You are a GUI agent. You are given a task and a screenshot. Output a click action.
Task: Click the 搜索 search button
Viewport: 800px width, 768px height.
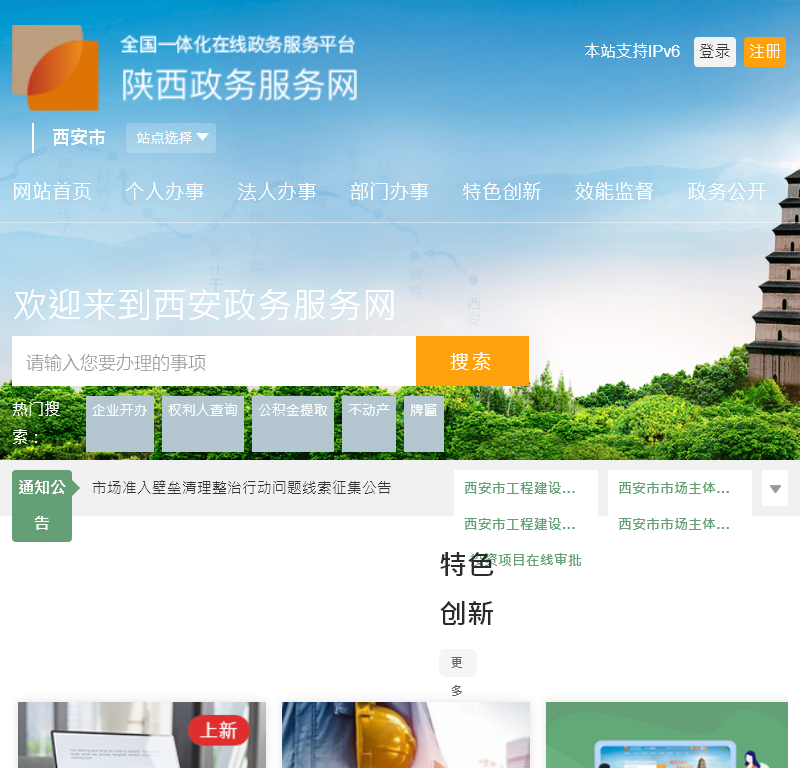coord(472,360)
